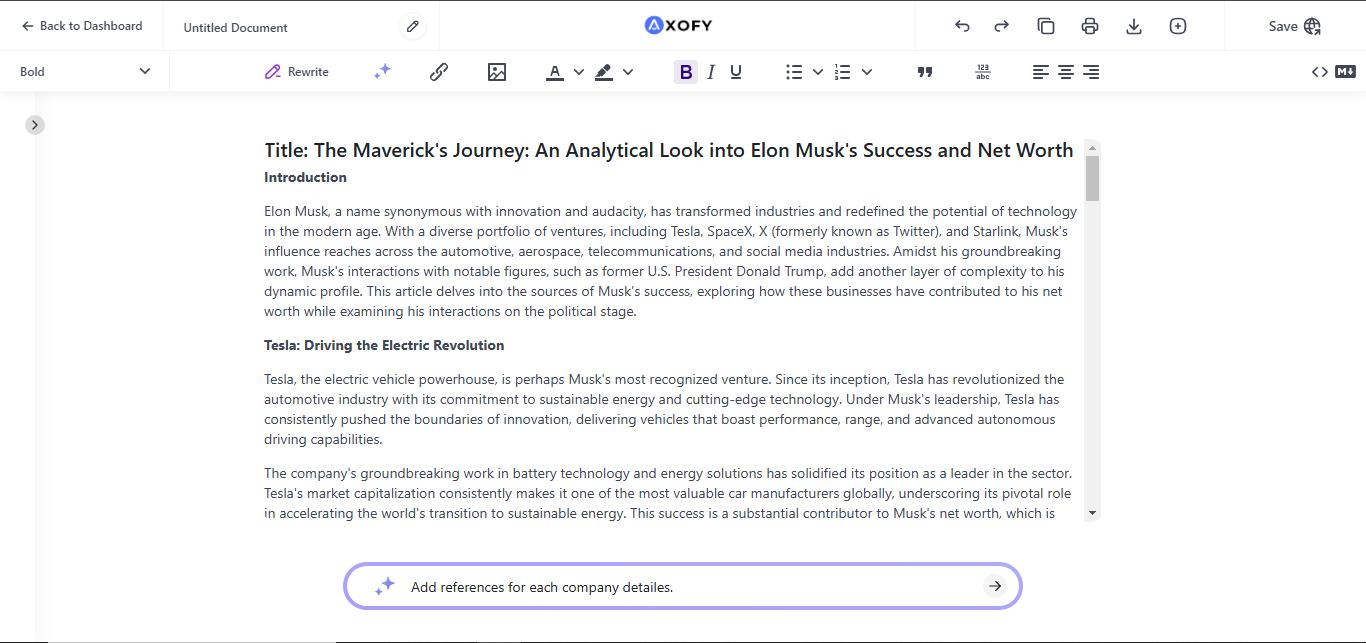Click the document title heading text

coord(669,150)
